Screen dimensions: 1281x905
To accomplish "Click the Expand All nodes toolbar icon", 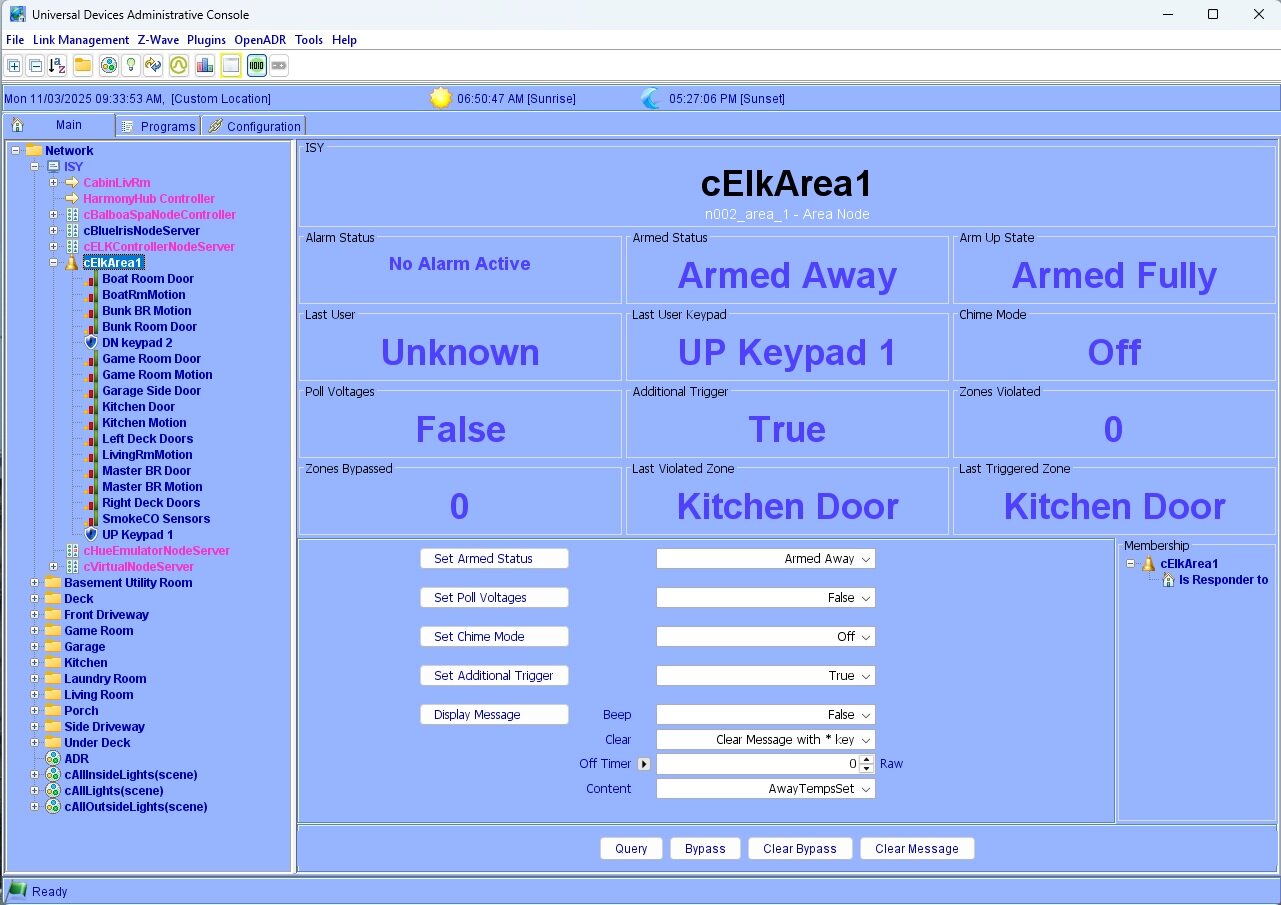I will click(14, 66).
